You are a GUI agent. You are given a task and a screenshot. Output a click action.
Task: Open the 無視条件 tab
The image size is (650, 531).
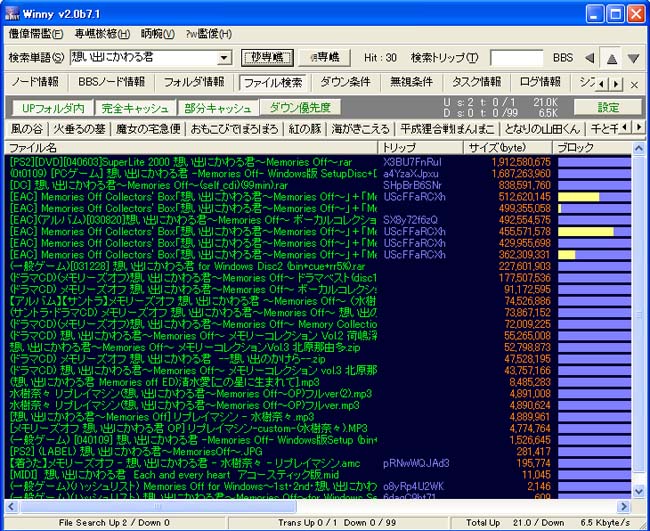(412, 82)
